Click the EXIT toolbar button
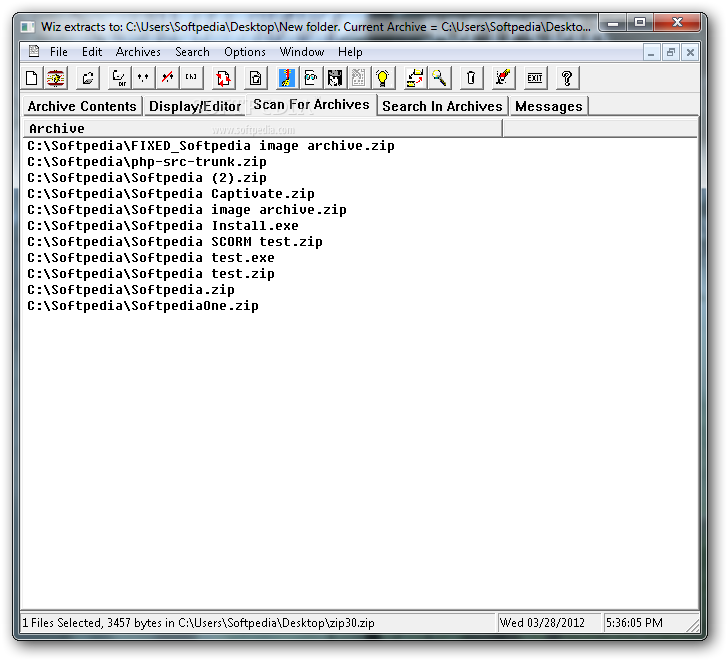The width and height of the screenshot is (728, 661). 535,78
